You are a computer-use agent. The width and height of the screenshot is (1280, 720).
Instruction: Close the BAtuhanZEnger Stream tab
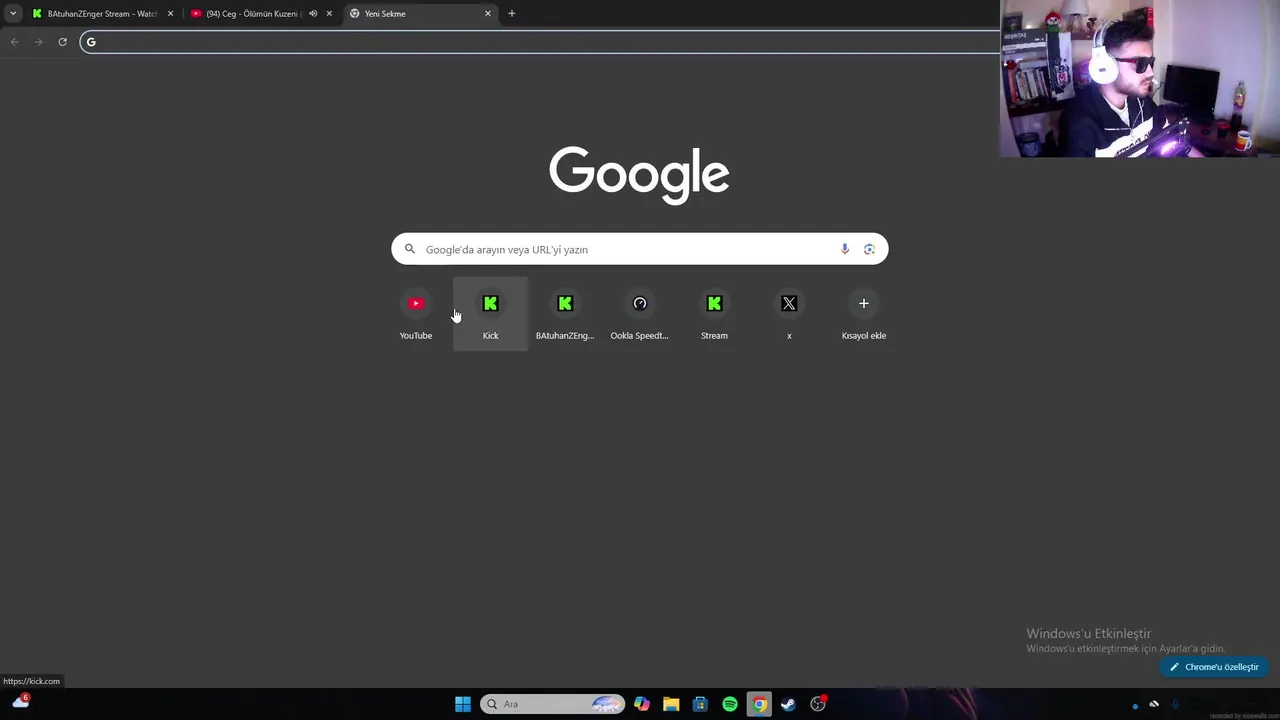coord(170,14)
